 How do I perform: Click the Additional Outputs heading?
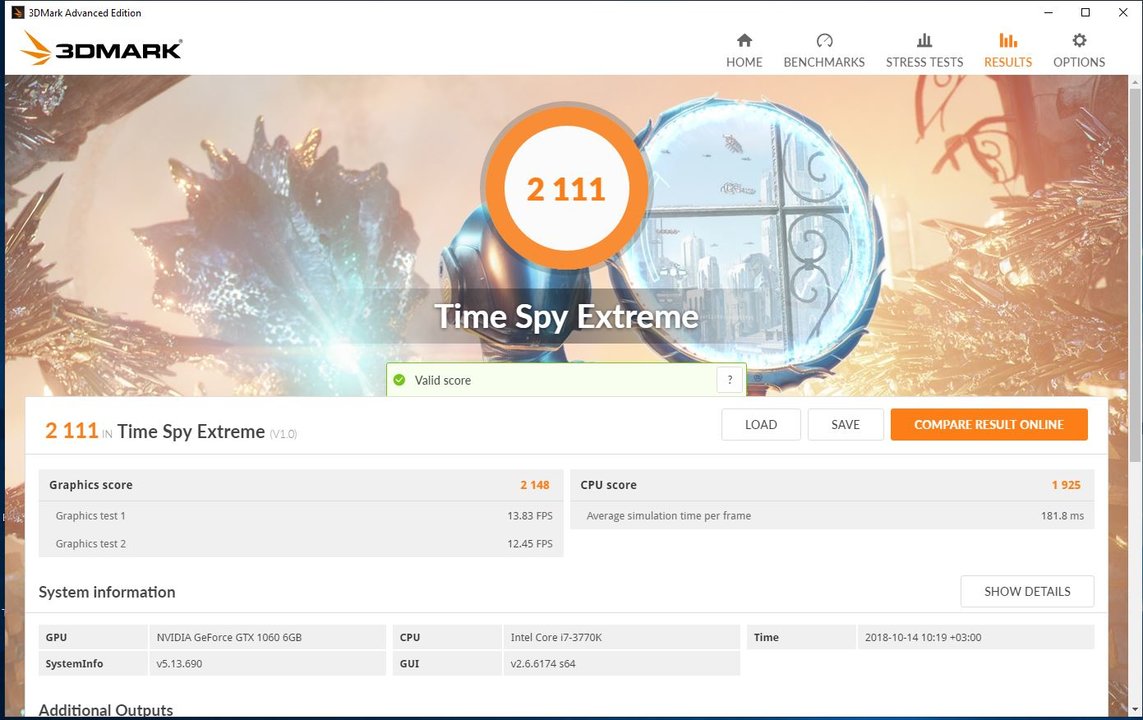[x=106, y=710]
